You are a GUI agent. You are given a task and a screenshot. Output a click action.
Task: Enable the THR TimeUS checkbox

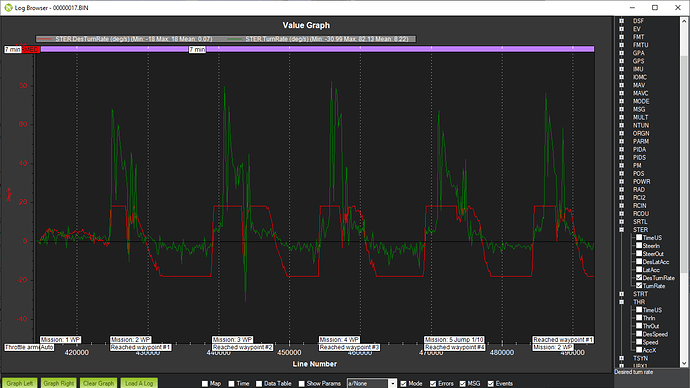tap(639, 310)
